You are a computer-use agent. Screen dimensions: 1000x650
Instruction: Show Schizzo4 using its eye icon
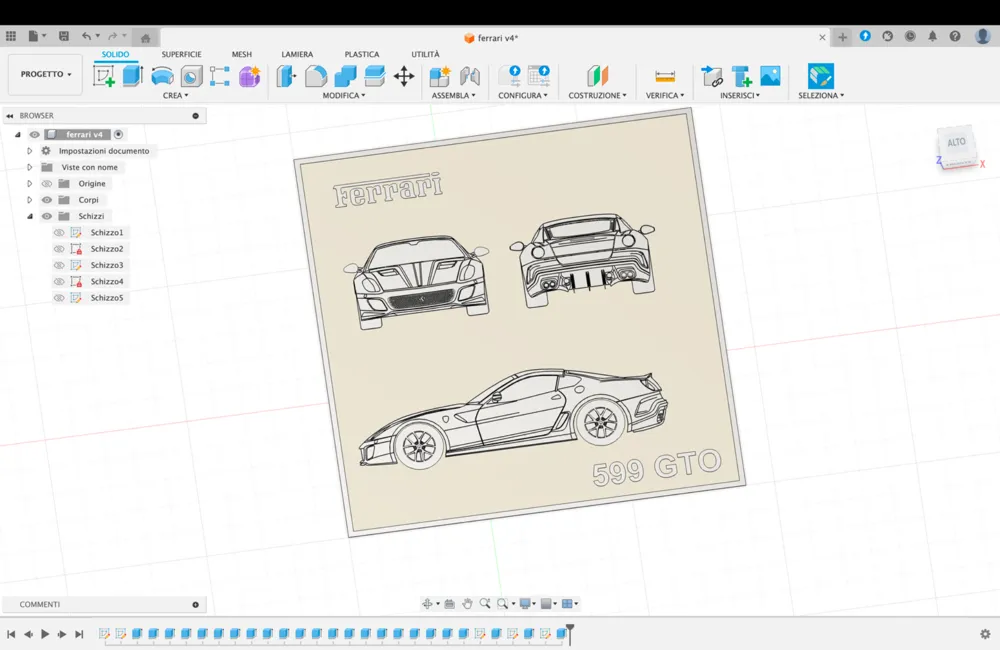point(59,281)
